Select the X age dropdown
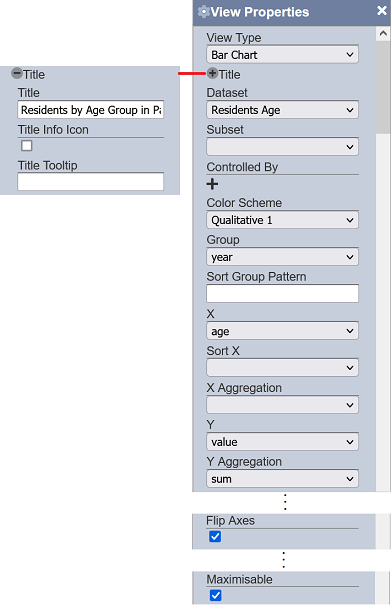The width and height of the screenshot is (391, 605). coord(283,331)
